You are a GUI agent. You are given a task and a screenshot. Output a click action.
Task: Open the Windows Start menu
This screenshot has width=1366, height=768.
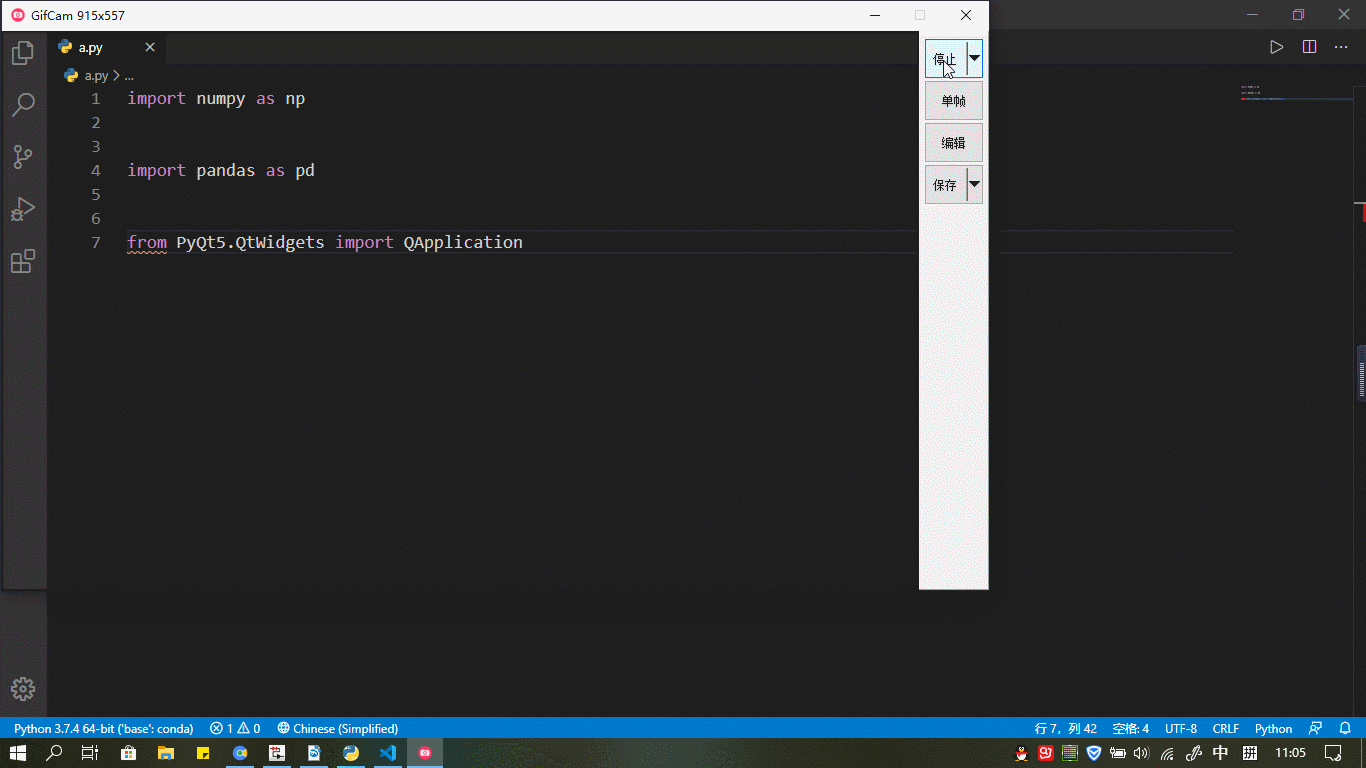coord(18,753)
